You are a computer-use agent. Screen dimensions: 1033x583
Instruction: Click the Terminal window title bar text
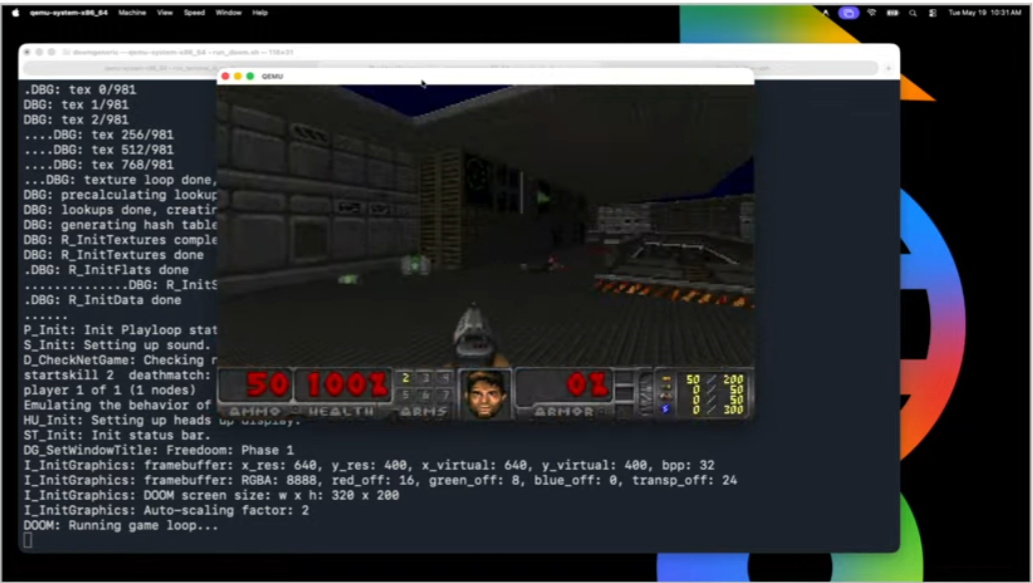(x=183, y=52)
